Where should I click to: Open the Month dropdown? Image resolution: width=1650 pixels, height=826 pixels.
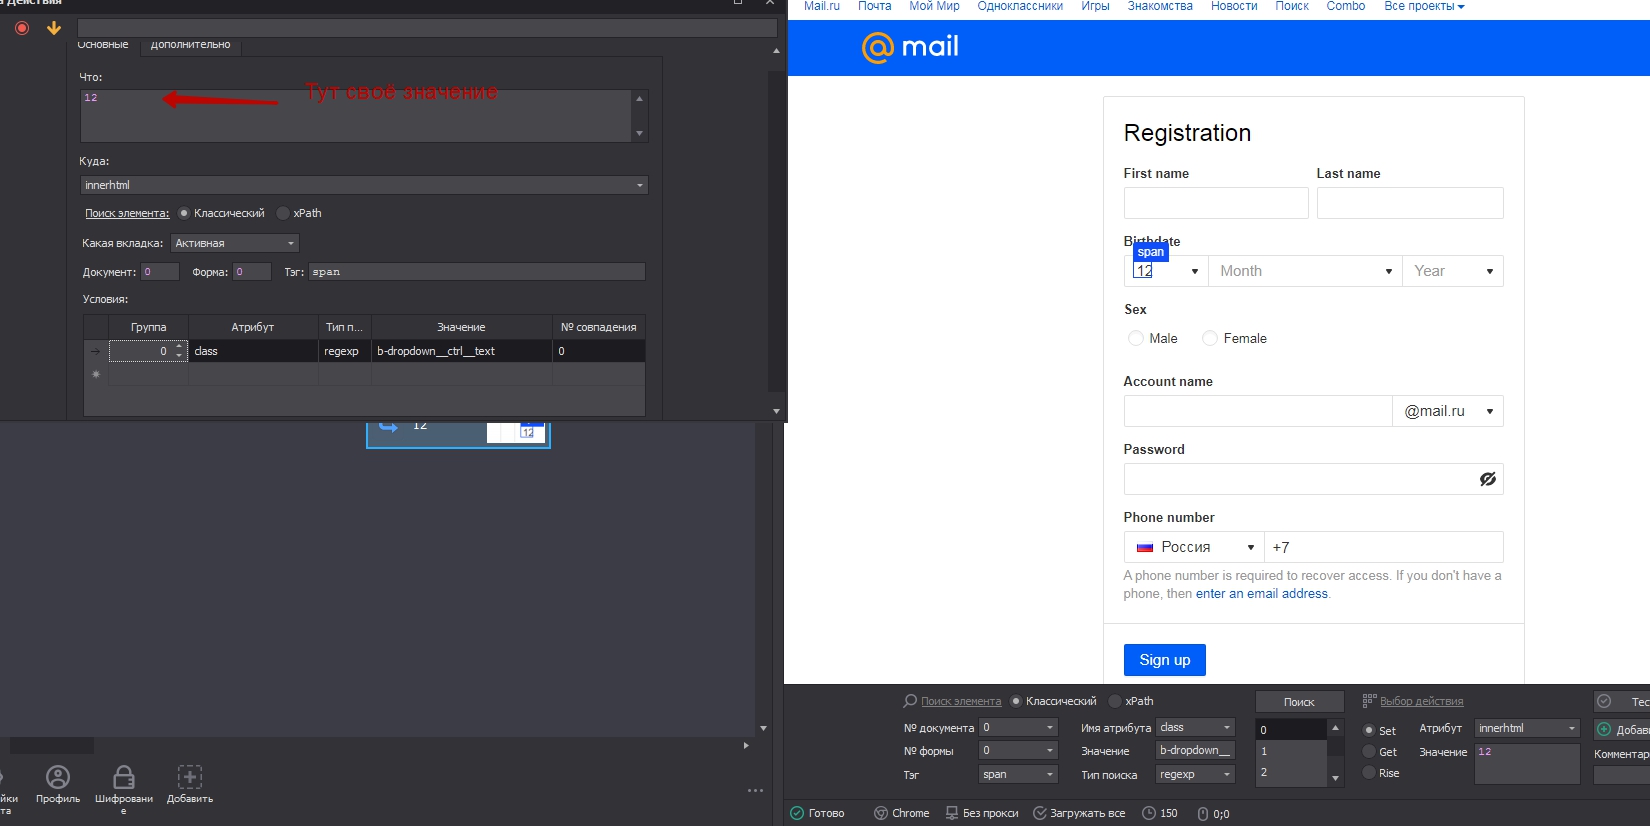[x=1304, y=271]
